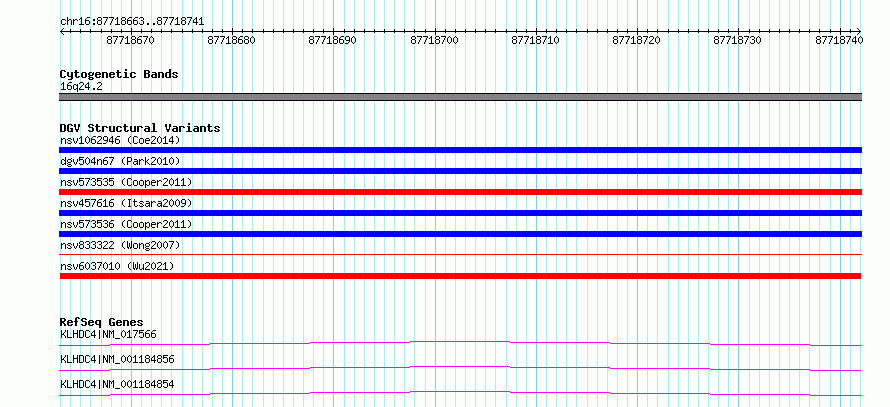
Task: Click ruler position 87718670
Action: coord(130,40)
